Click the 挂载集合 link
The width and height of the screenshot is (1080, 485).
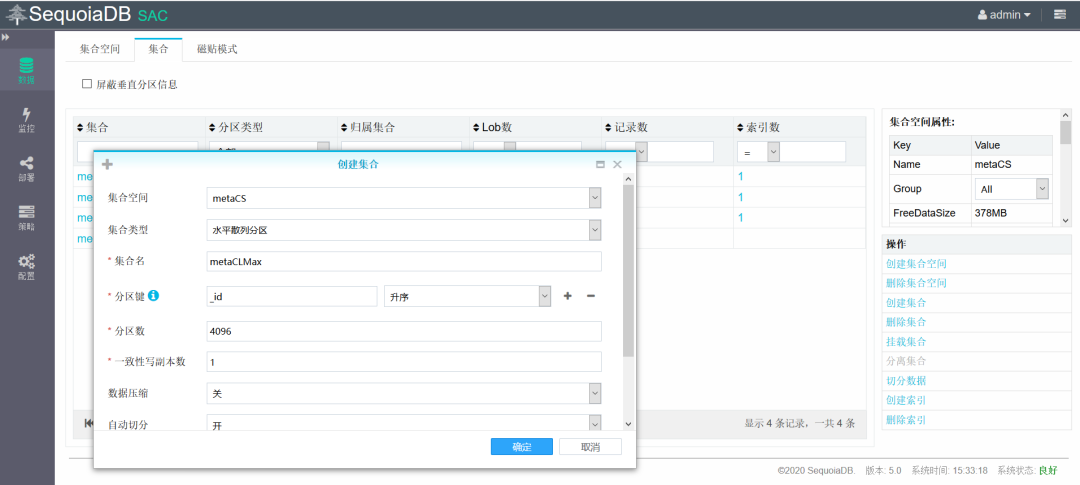click(906, 342)
